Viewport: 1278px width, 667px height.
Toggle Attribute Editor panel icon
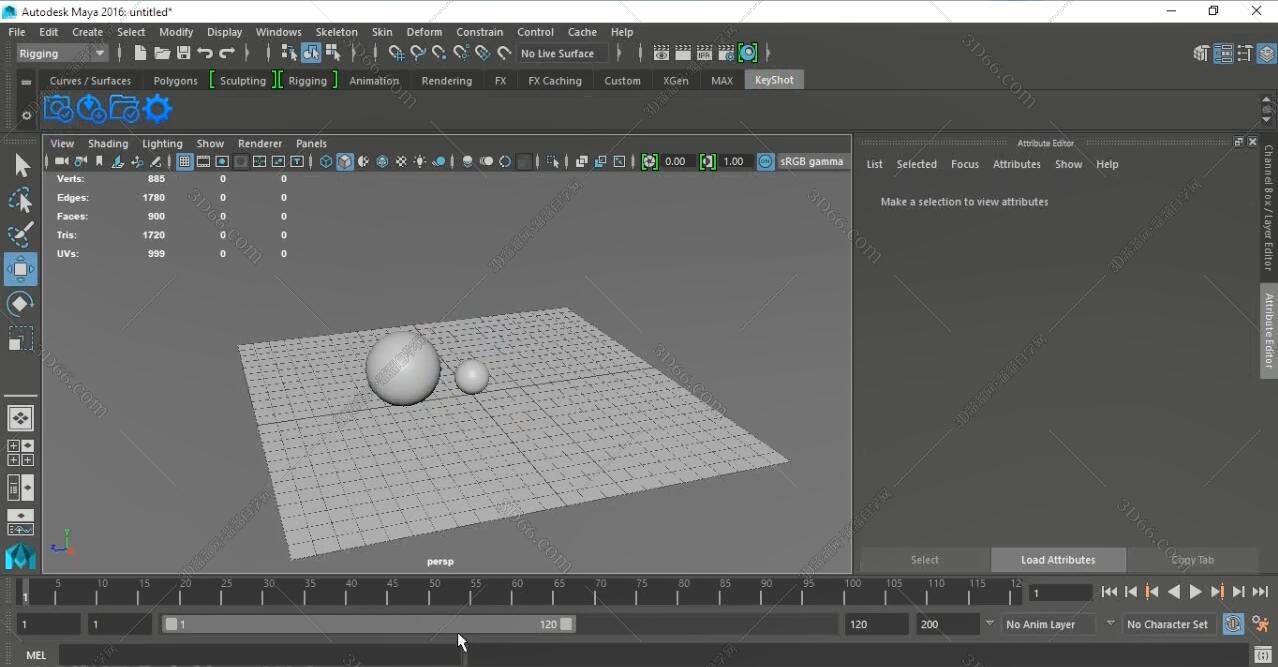click(x=1223, y=54)
